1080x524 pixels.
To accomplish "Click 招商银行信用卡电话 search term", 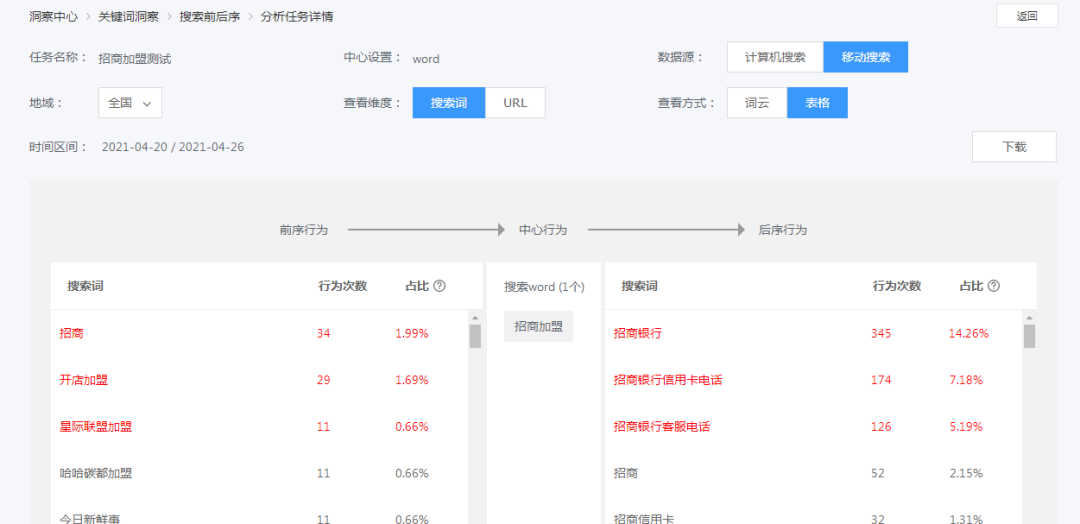I will click(668, 380).
